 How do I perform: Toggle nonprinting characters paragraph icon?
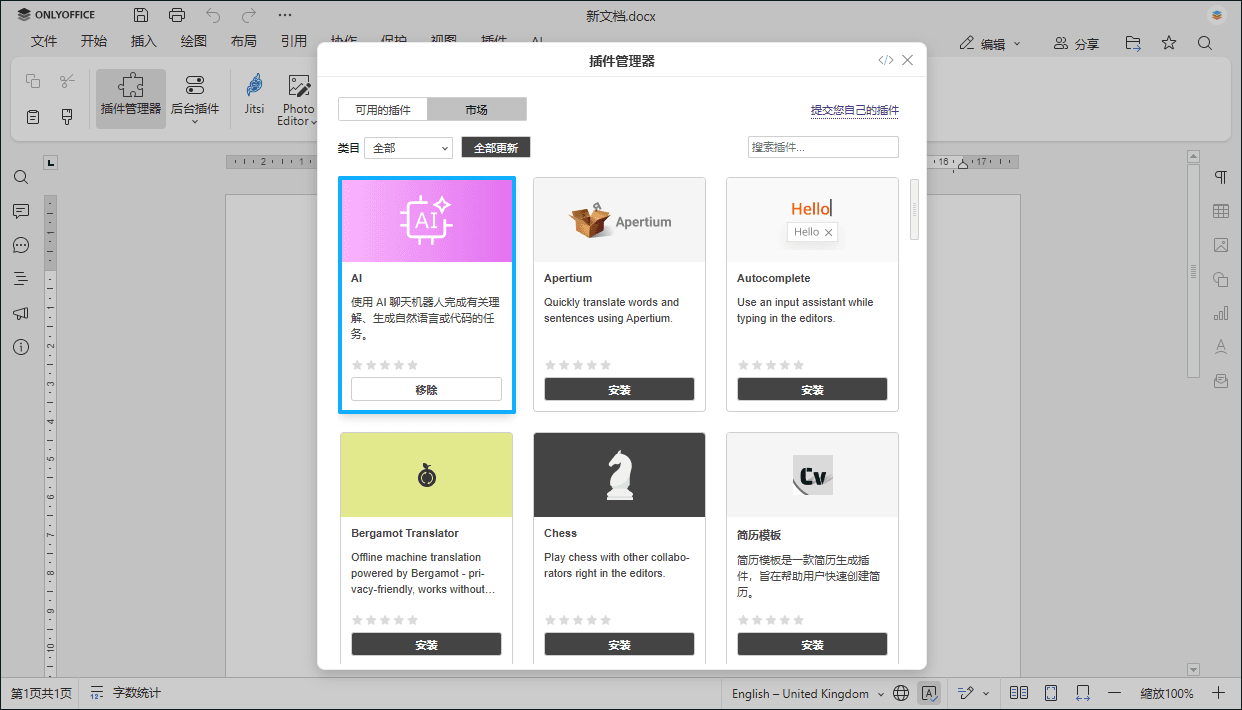tap(1220, 177)
